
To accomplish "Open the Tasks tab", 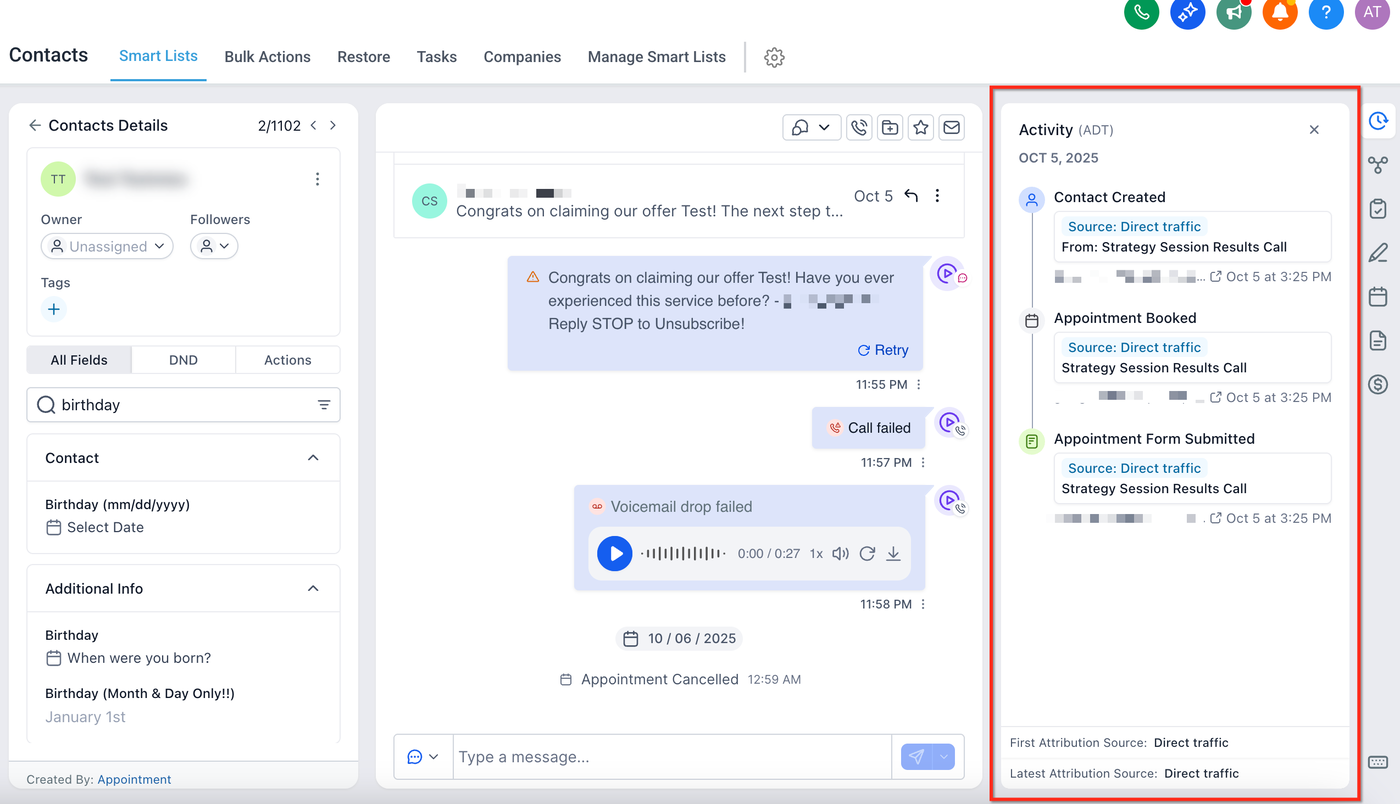I will (x=437, y=57).
